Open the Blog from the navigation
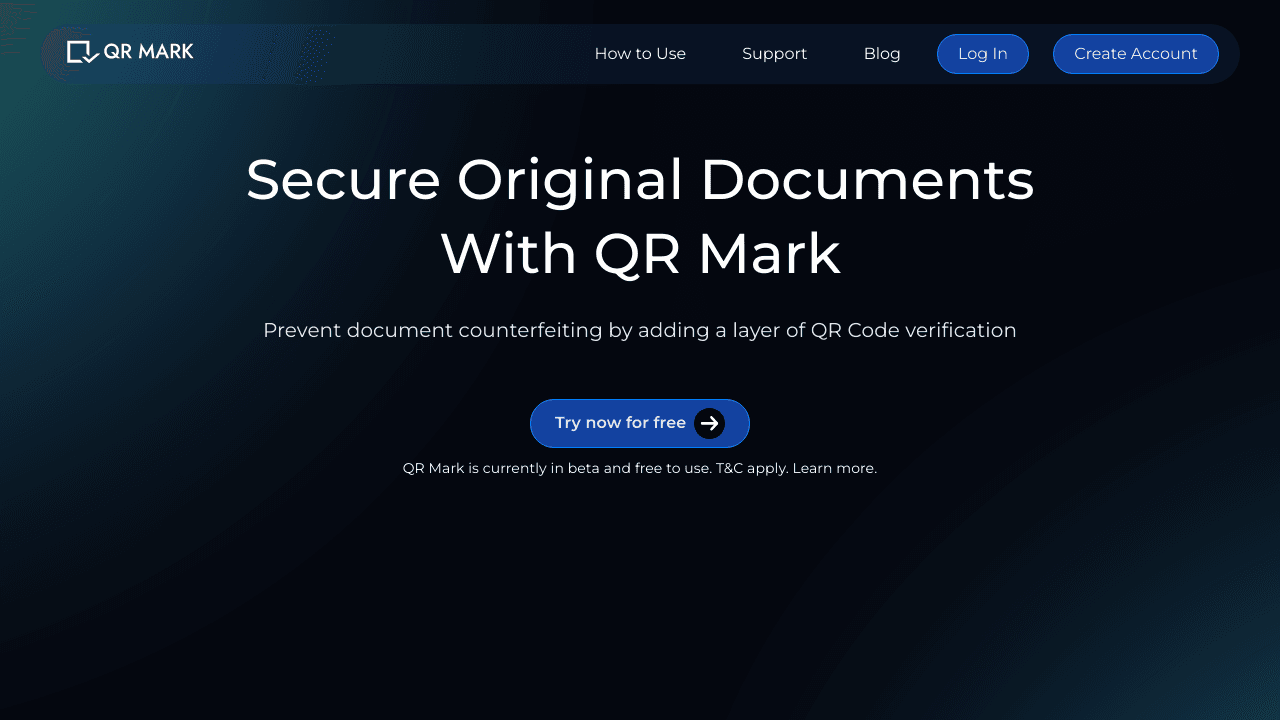Image resolution: width=1280 pixels, height=720 pixels. pyautogui.click(x=881, y=54)
